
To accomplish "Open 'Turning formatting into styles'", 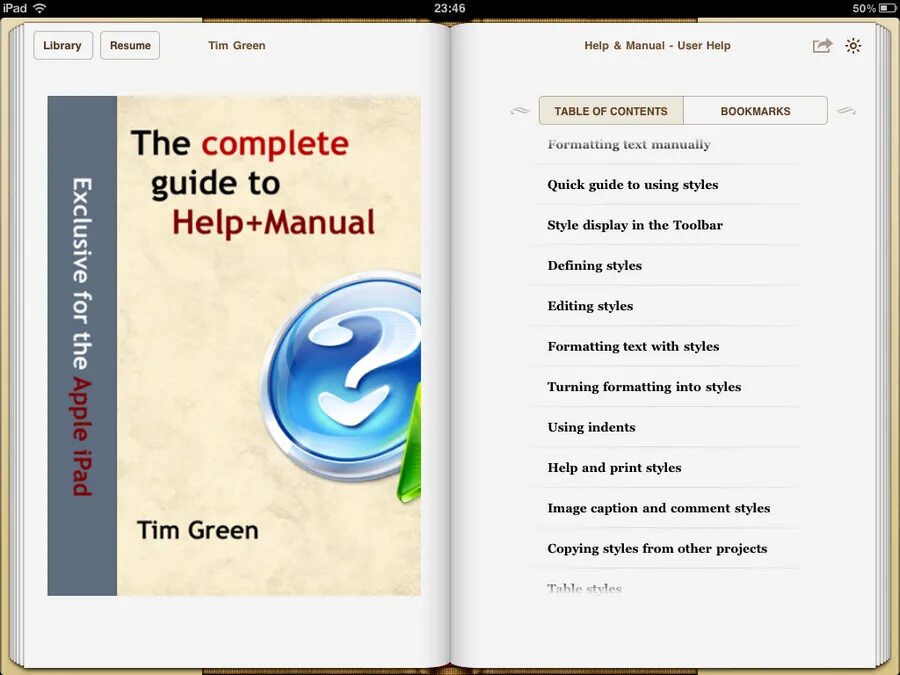I will (x=665, y=387).
